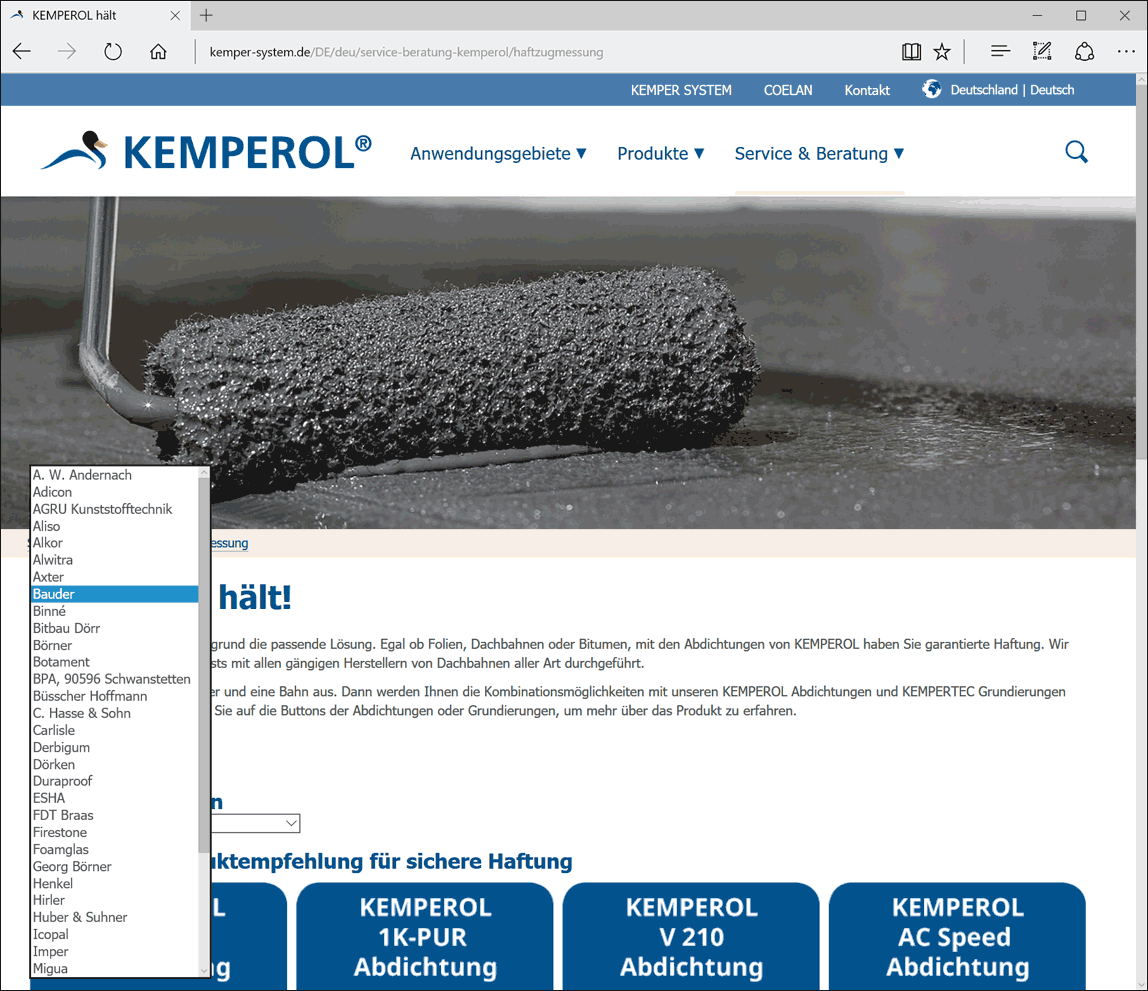The width and height of the screenshot is (1148, 991).
Task: Open the Service & Beratung menu
Action: coord(819,154)
